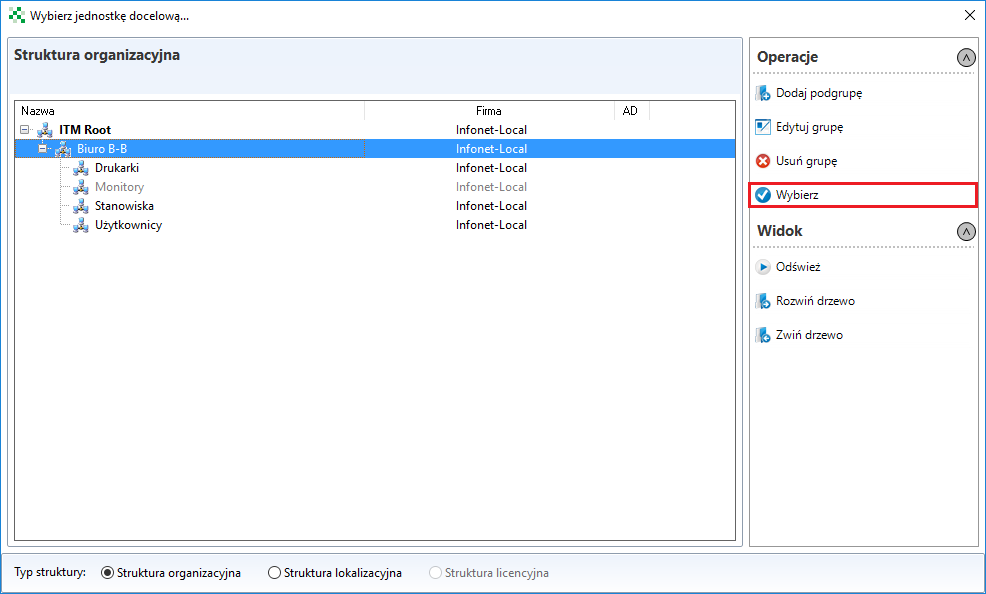Viewport: 986px width, 594px height.
Task: Click the Dodaj podgrupę icon
Action: click(763, 94)
